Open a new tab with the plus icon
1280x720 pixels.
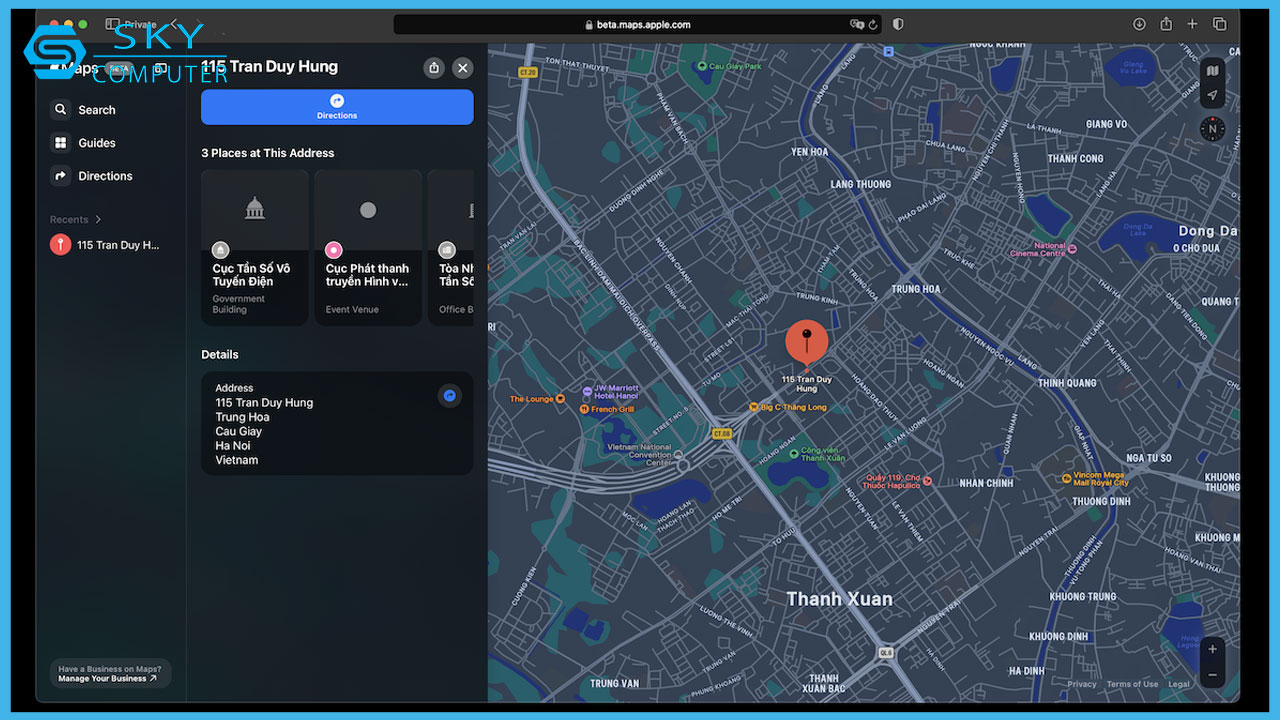coord(1192,24)
